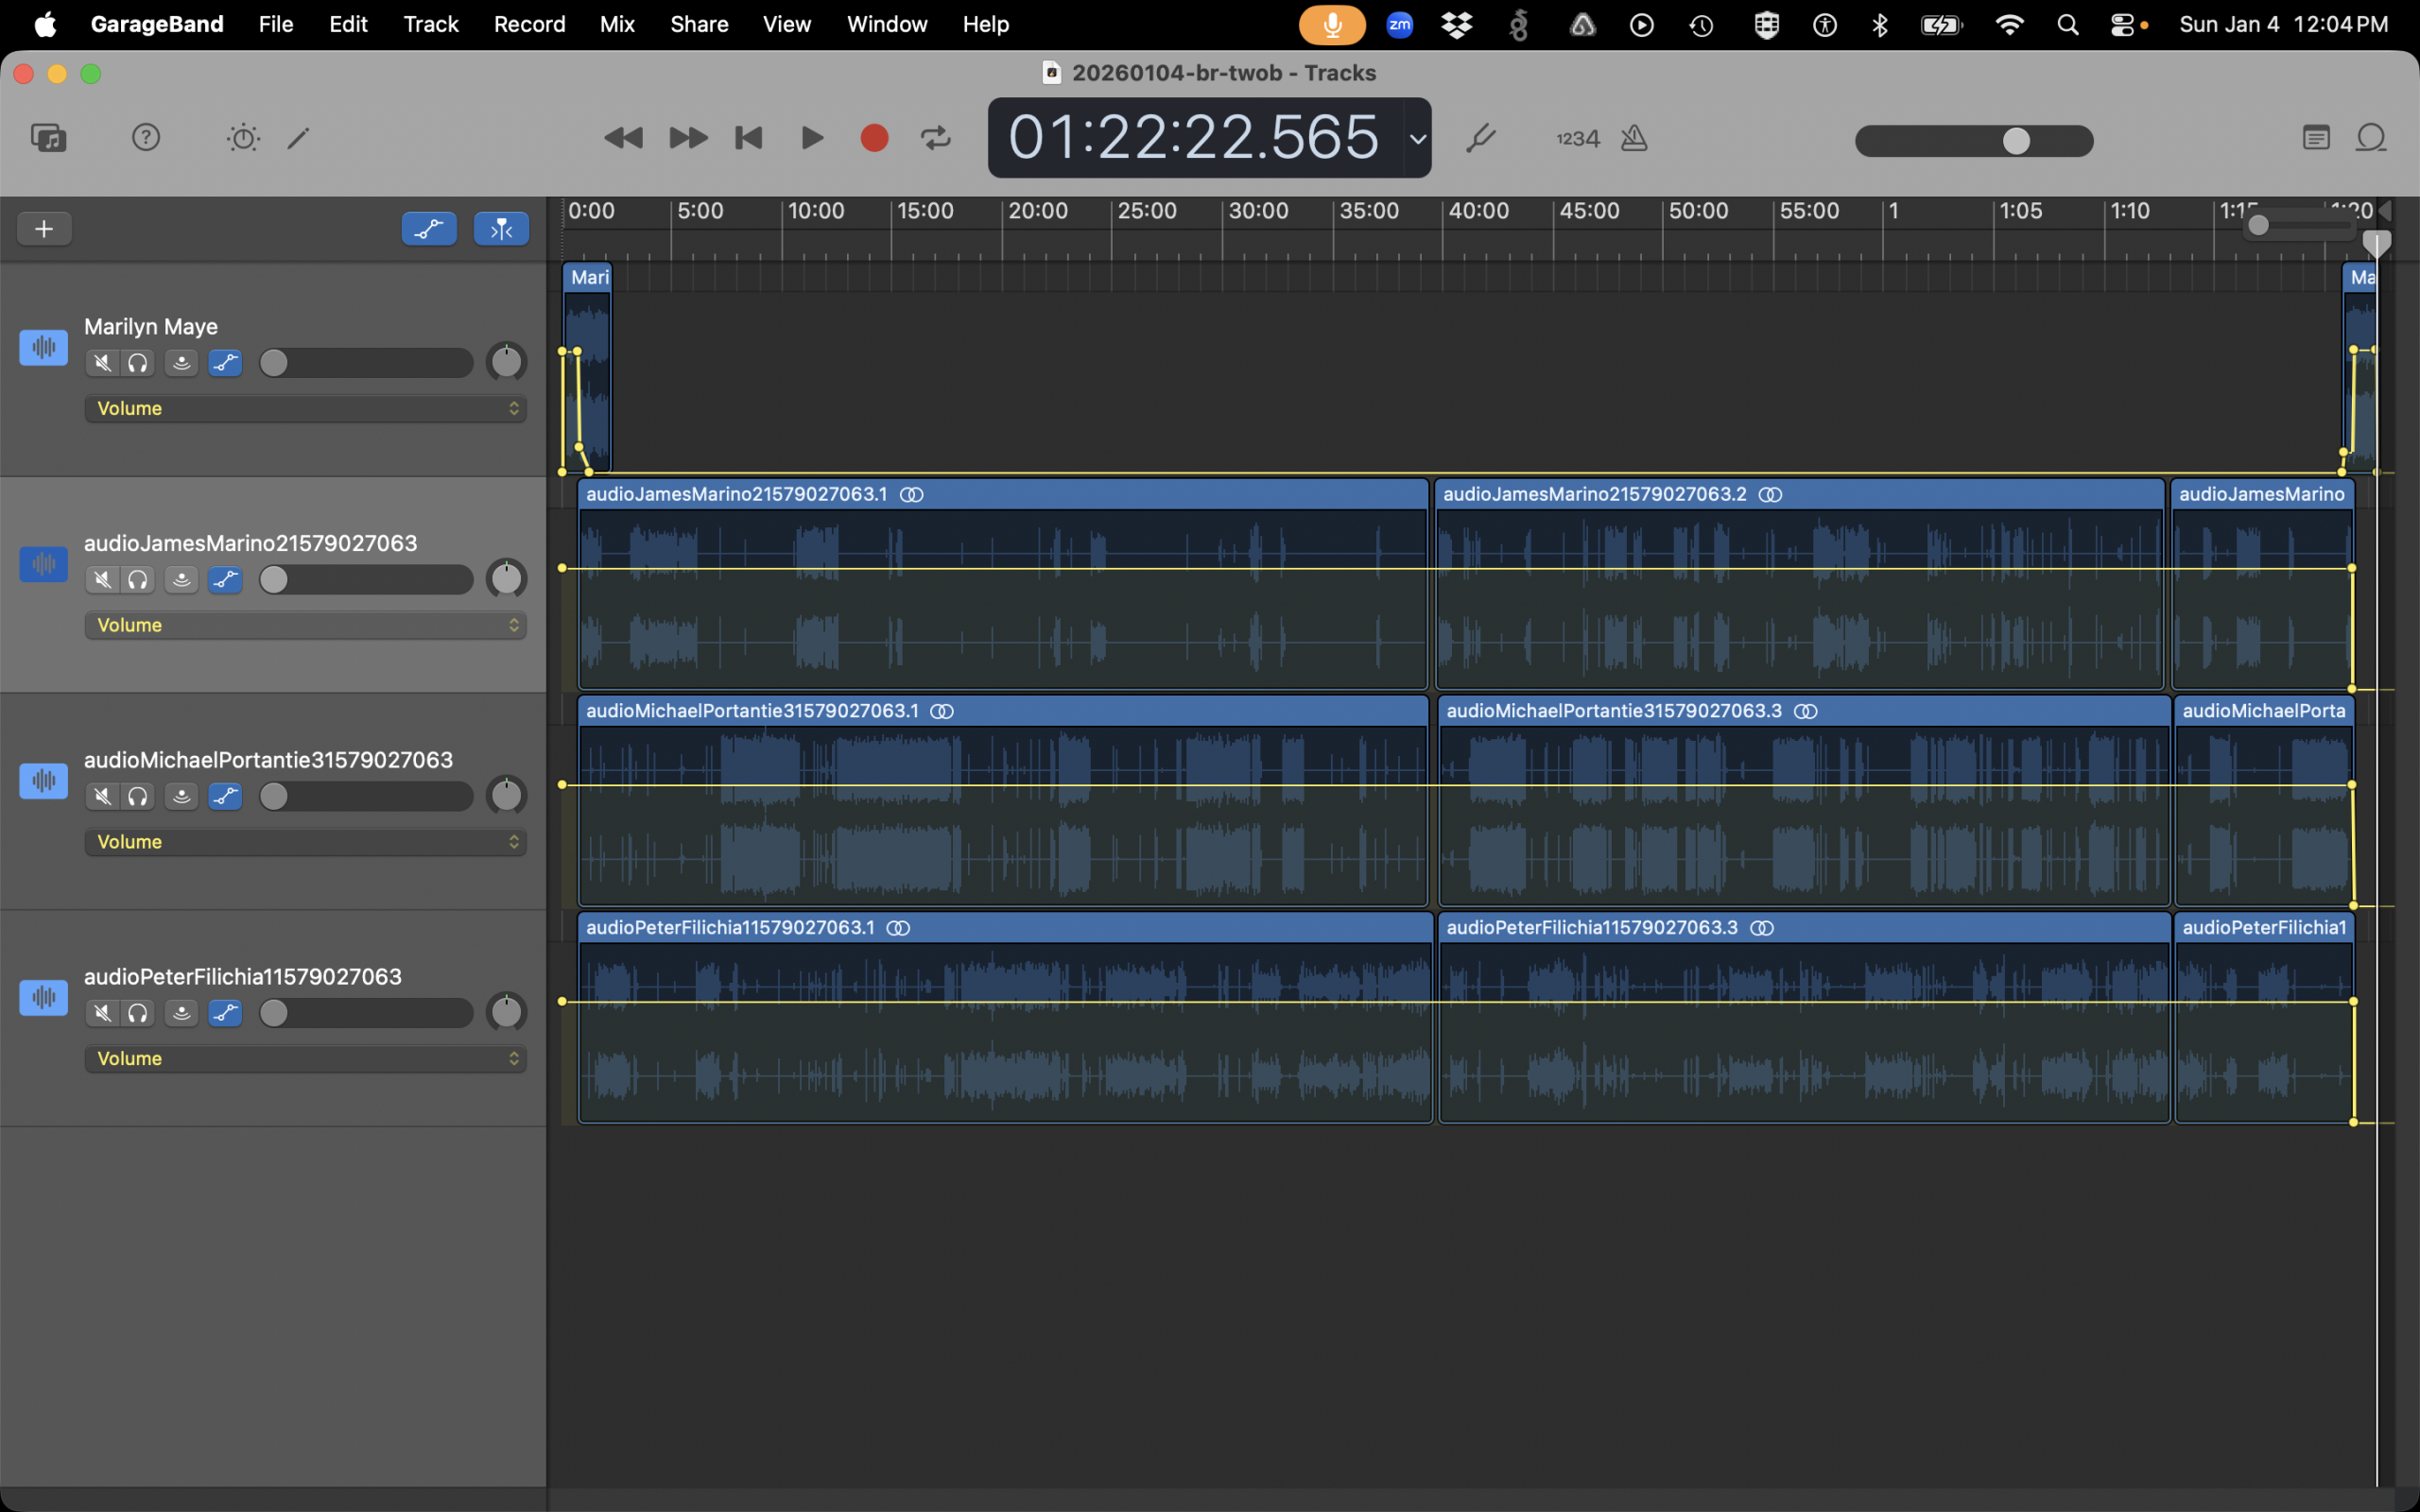Open Volume dropdown on audioJamesMarino21579027063 track
Viewport: 2420px width, 1512px height.
click(x=305, y=625)
